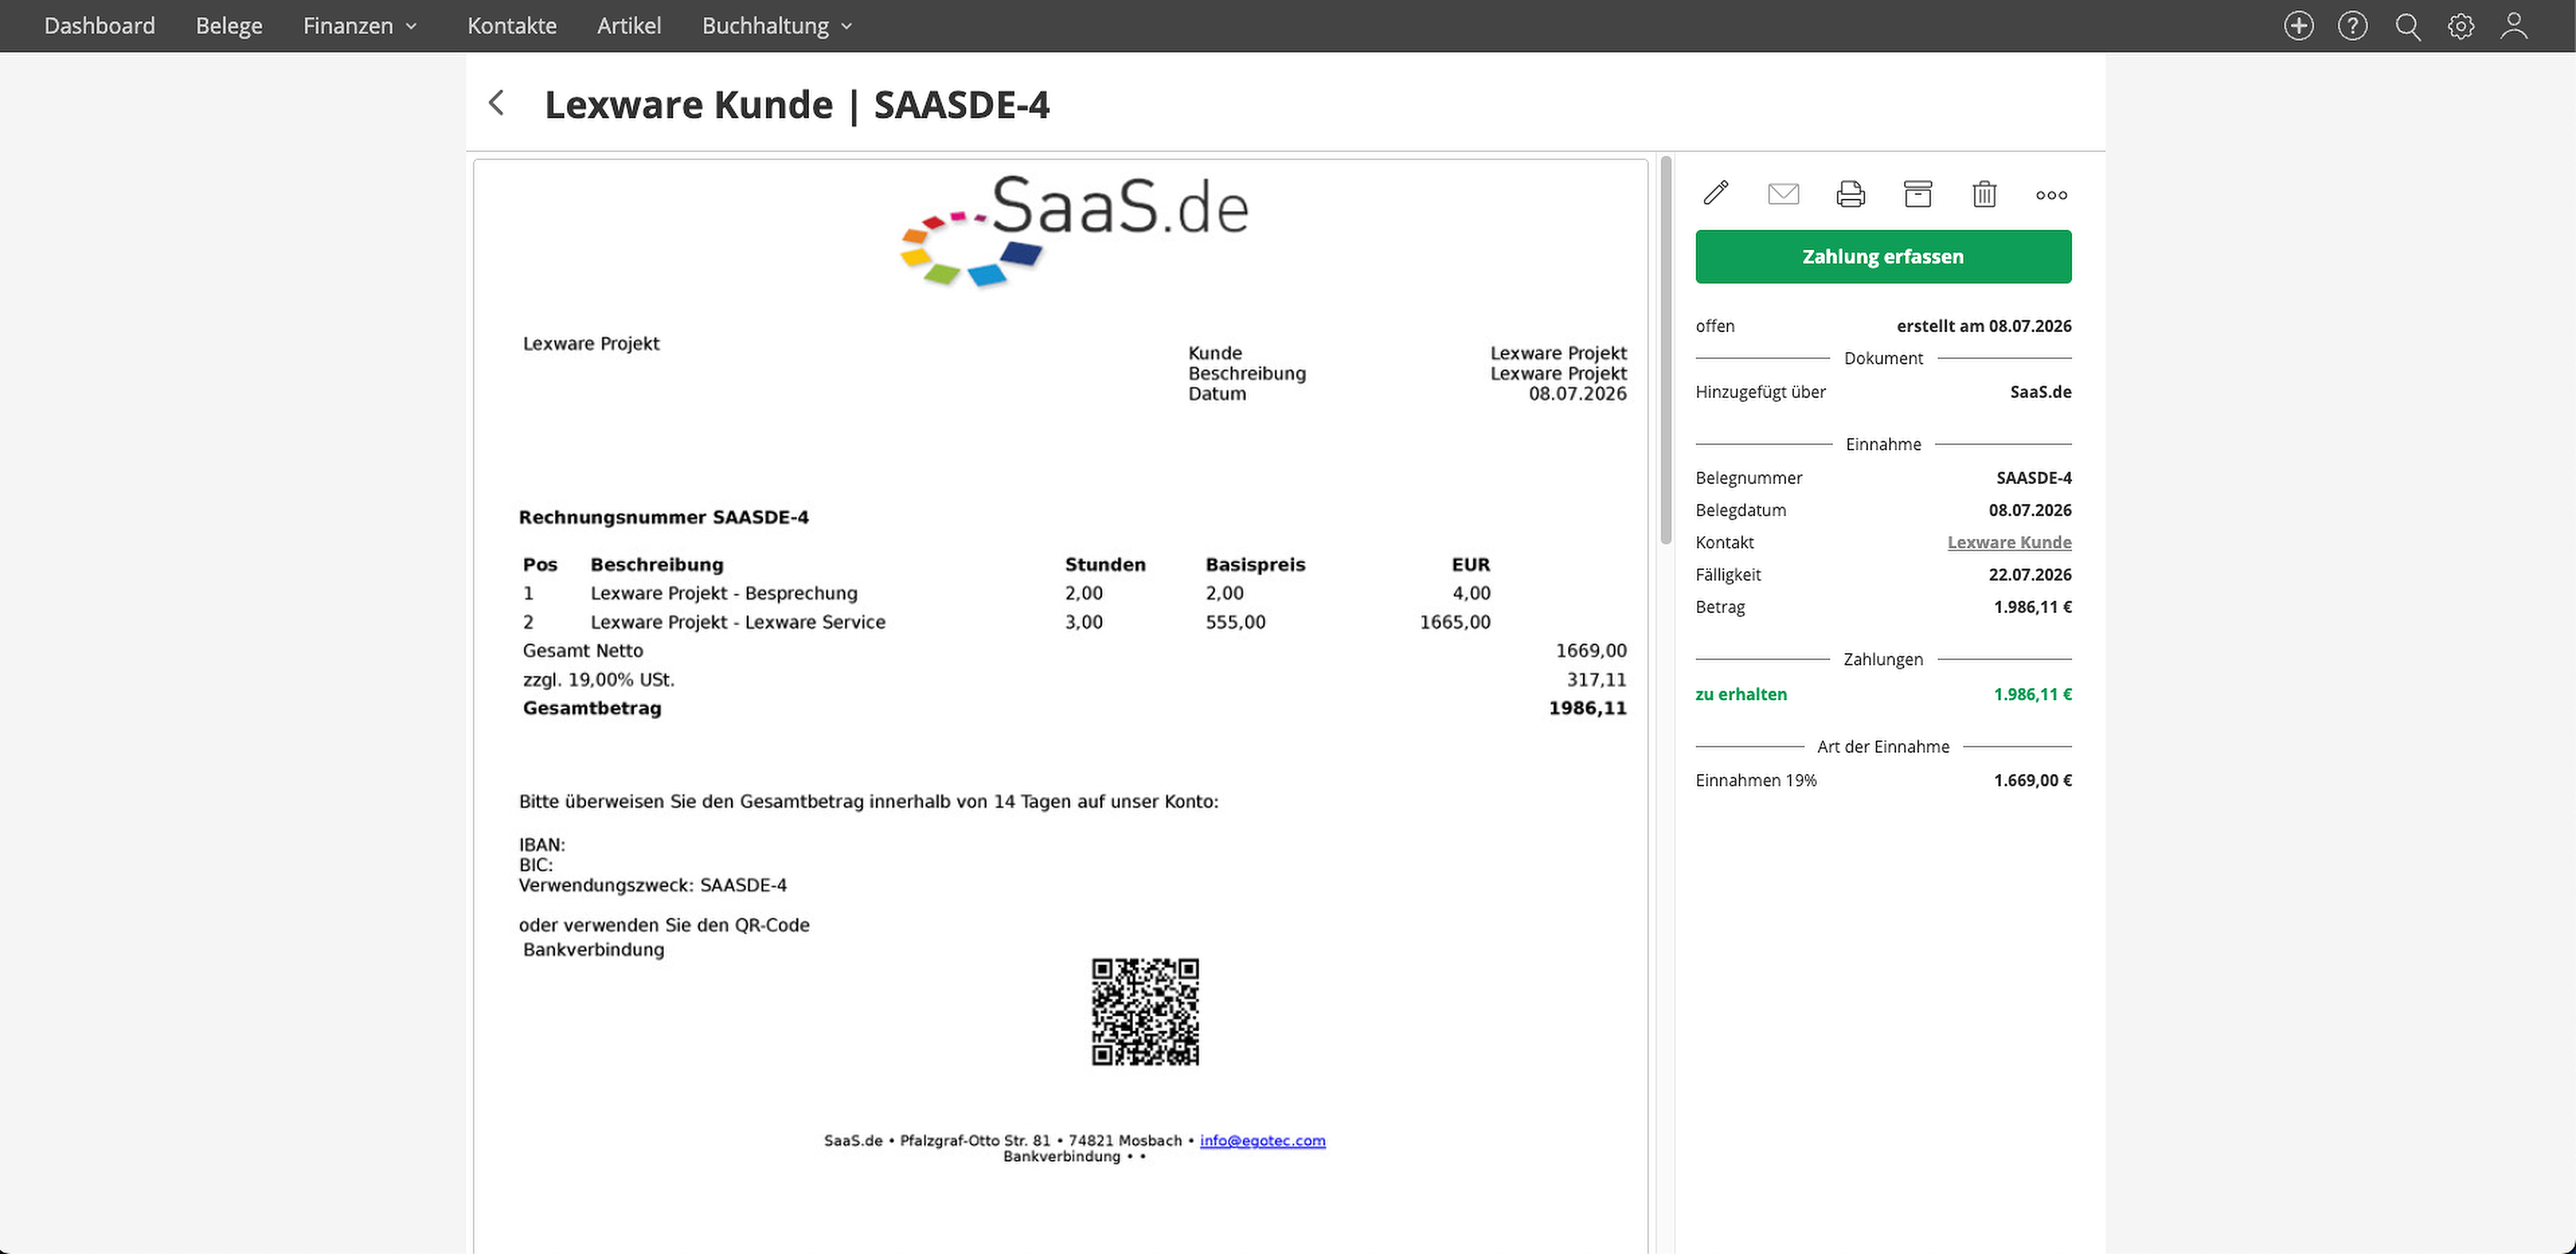Open user profile icon
The height and width of the screenshot is (1254, 2576).
click(x=2514, y=26)
